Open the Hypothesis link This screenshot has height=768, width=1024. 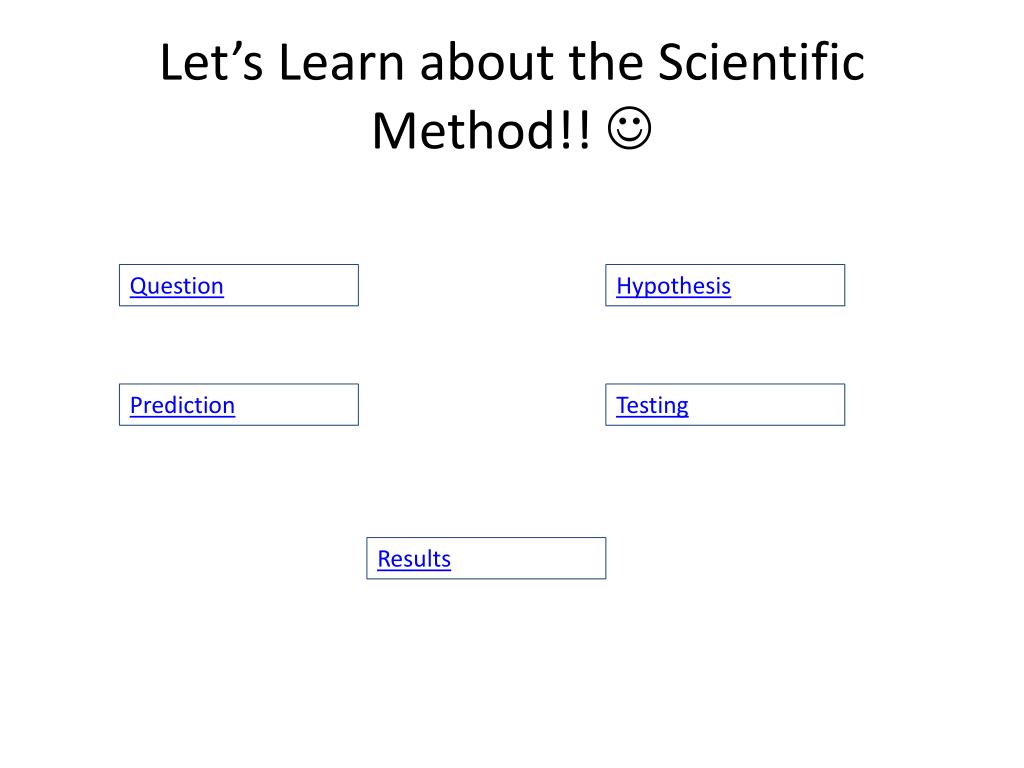[673, 286]
